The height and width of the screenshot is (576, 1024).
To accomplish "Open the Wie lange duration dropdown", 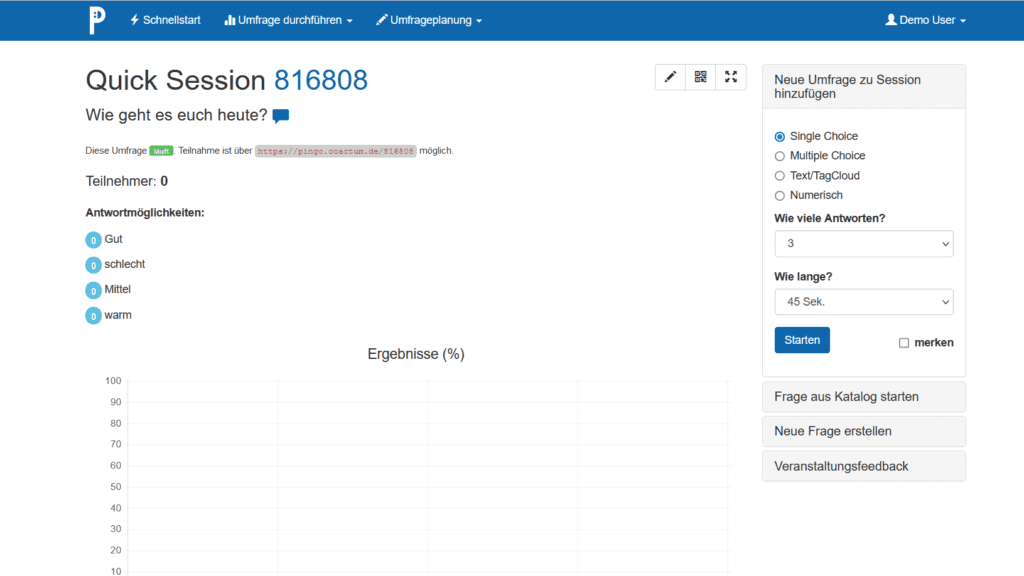I will point(863,301).
